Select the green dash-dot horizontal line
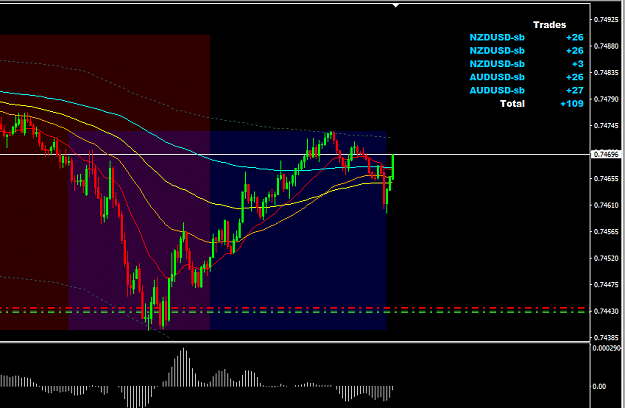The image size is (625, 408). pos(295,312)
